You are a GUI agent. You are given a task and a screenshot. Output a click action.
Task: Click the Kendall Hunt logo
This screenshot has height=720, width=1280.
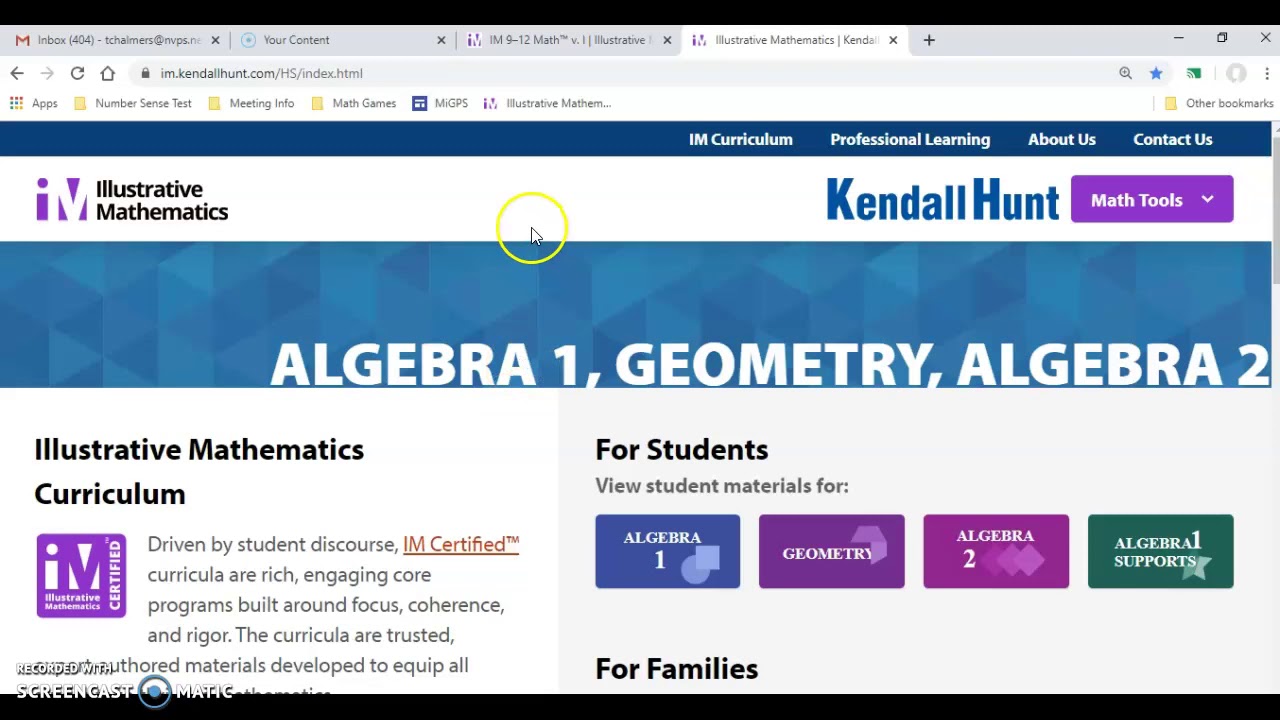(942, 200)
